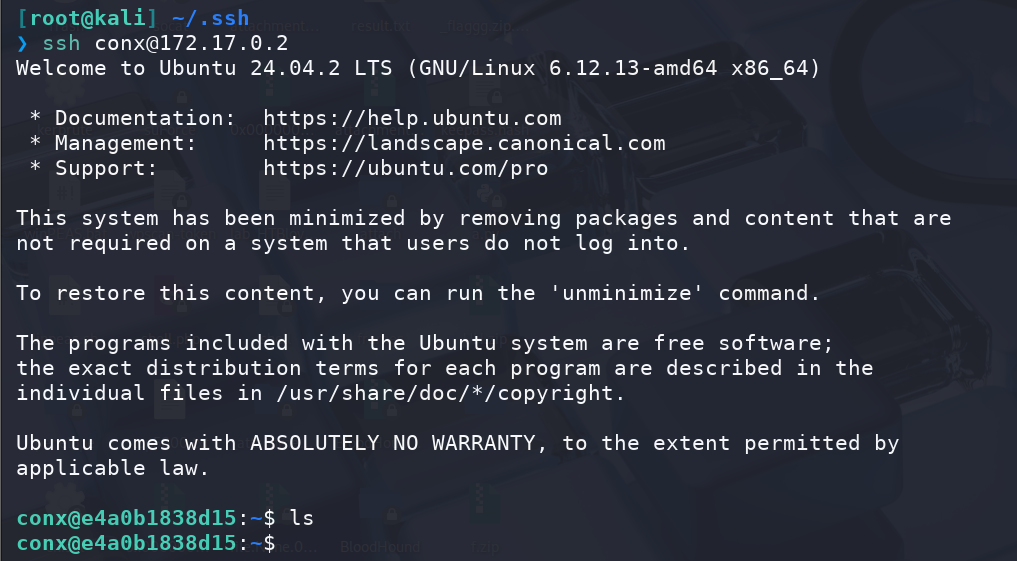Click the Documentation: label
Image resolution: width=1017 pixels, height=561 pixels.
coord(145,118)
